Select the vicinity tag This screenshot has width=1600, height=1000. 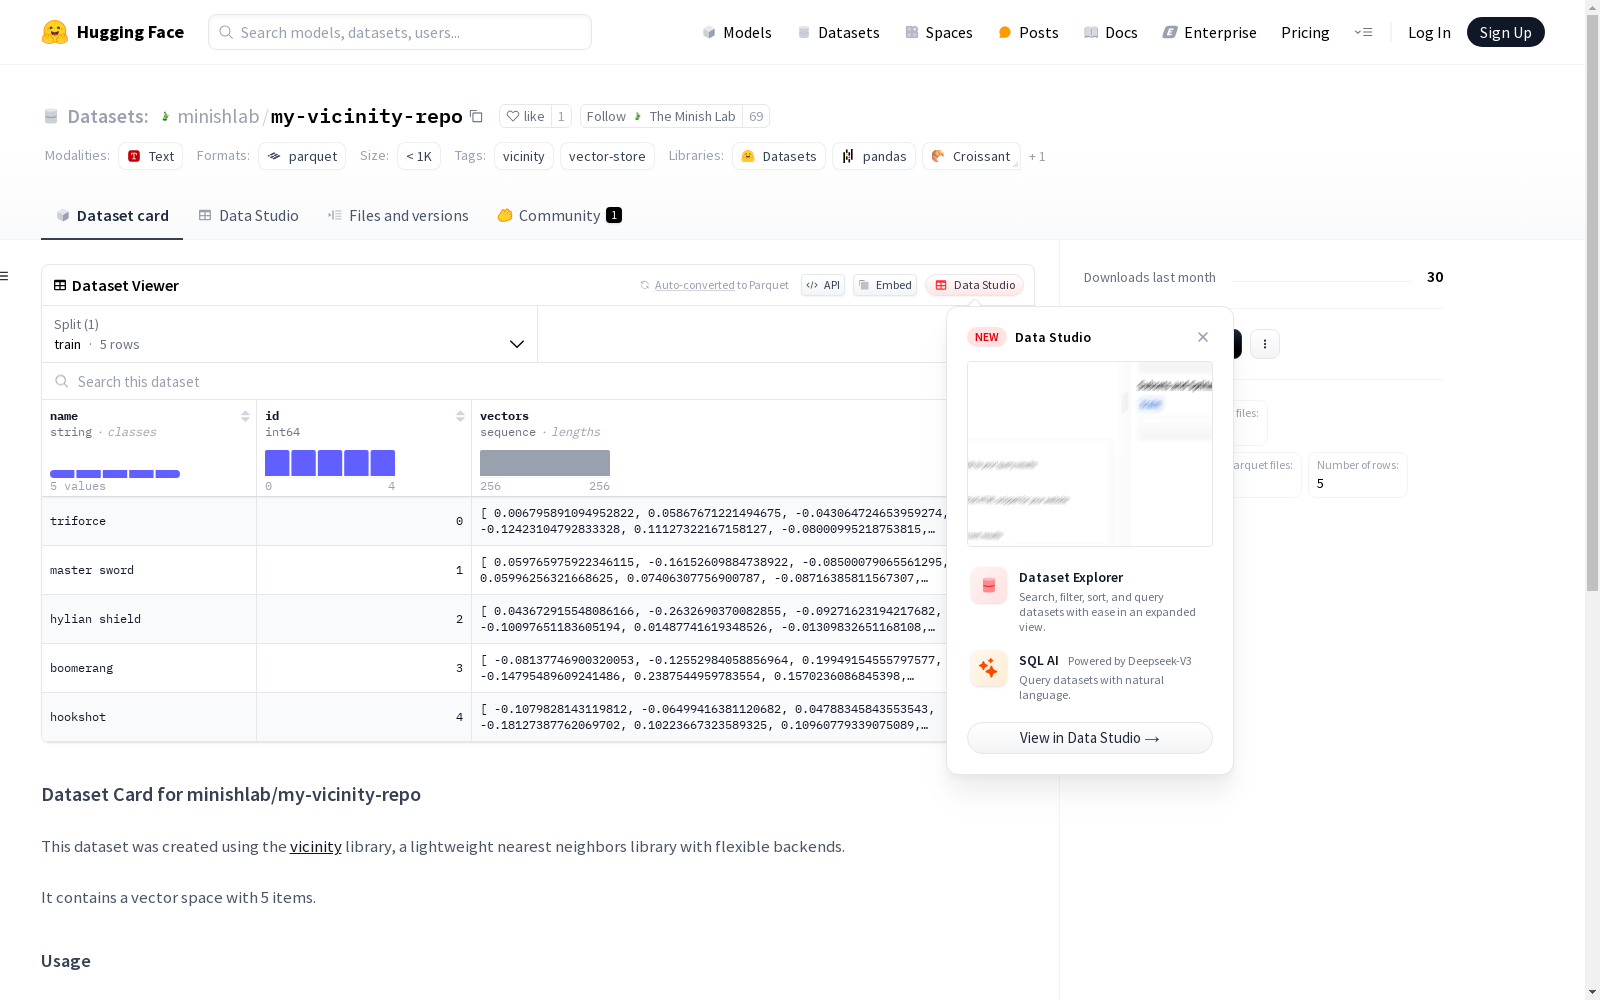pyautogui.click(x=524, y=156)
